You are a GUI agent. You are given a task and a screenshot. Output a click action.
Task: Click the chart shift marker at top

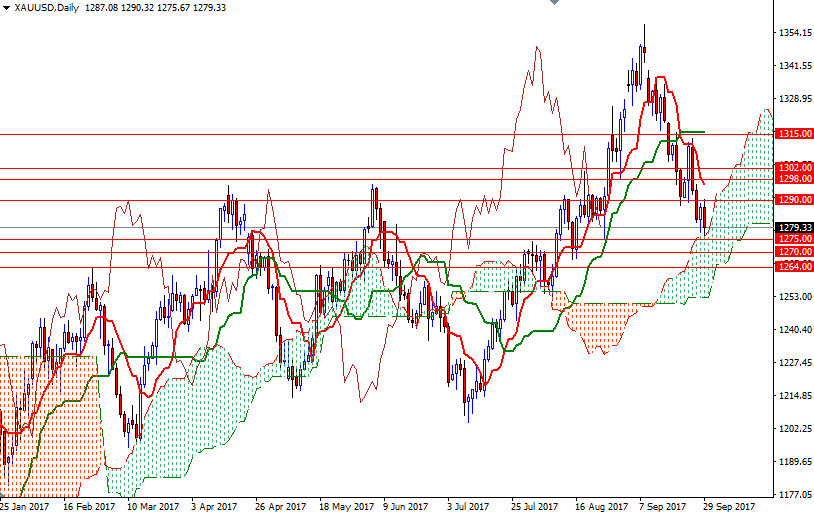click(x=554, y=2)
